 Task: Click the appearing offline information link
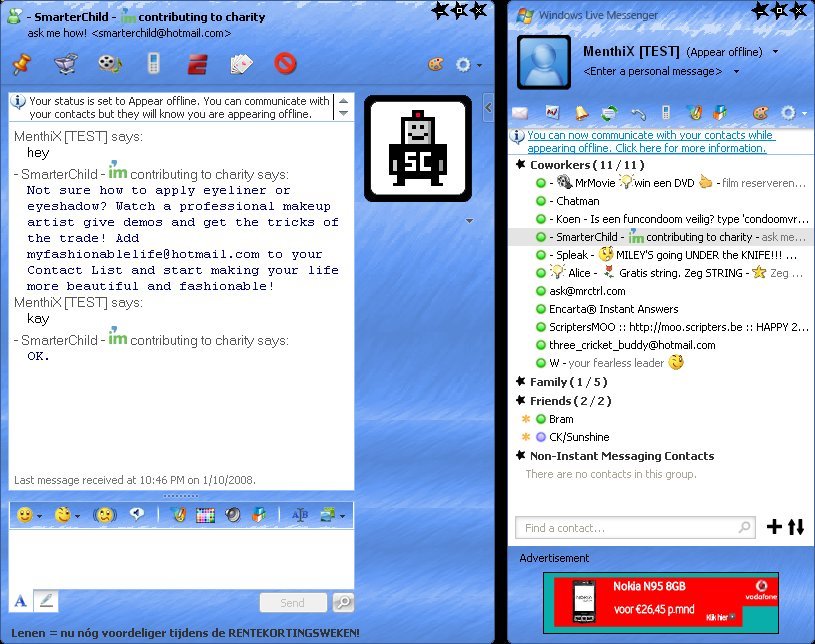(651, 141)
